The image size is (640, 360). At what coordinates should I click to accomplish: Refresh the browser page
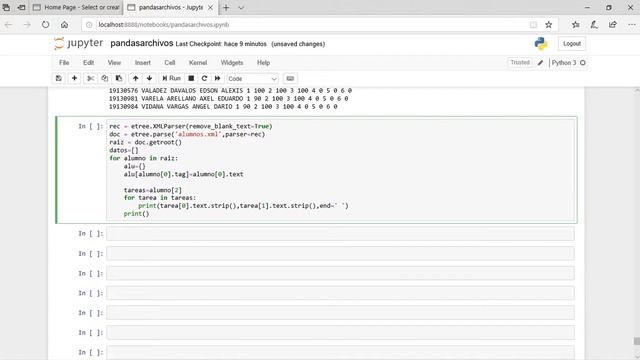pos(45,25)
